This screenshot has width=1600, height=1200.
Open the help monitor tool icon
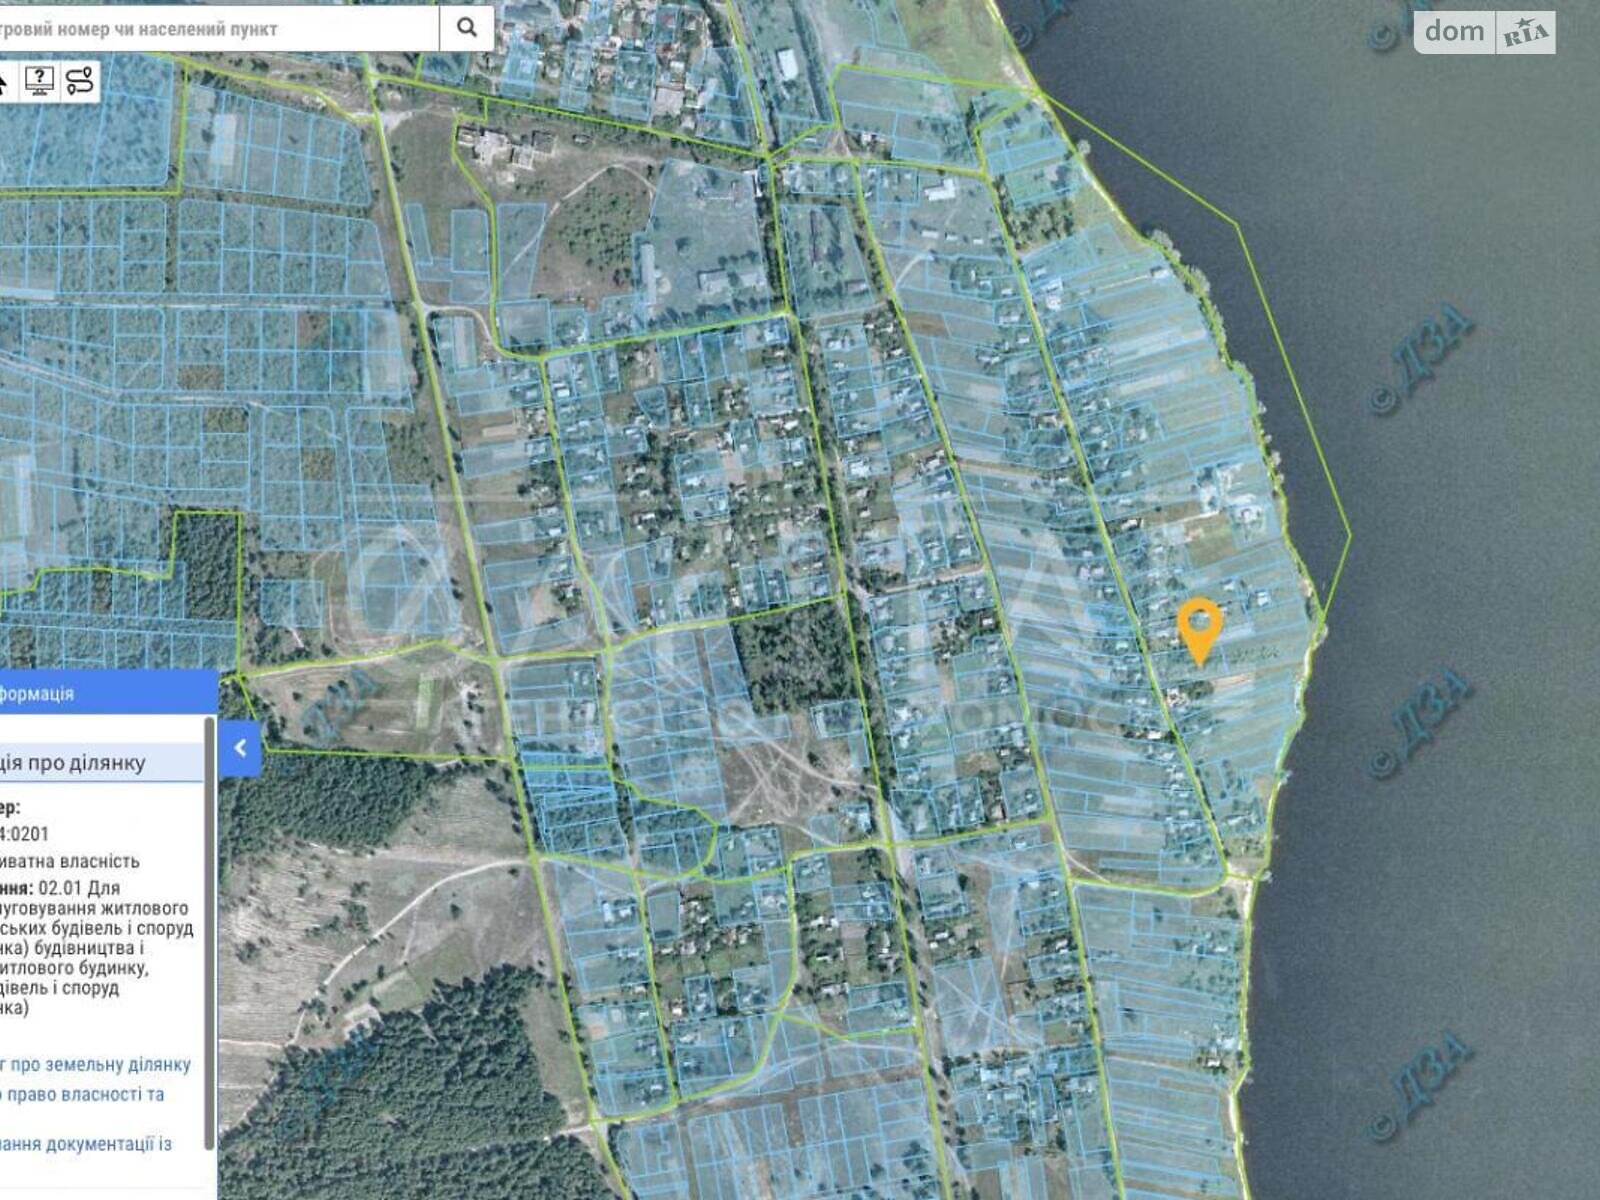(x=39, y=81)
